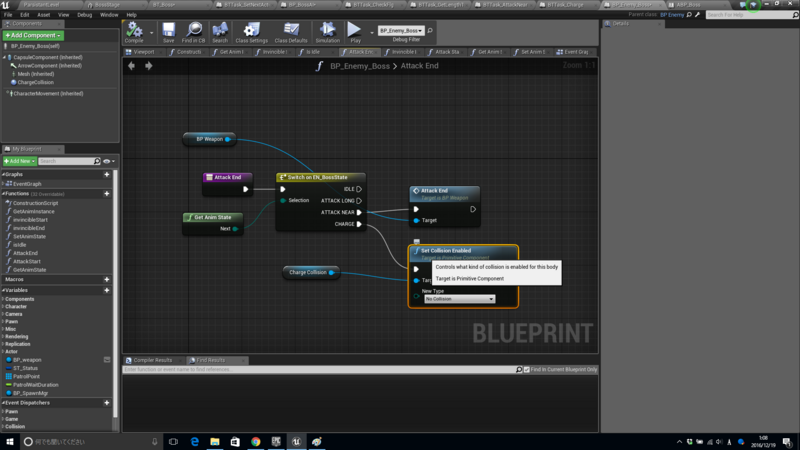Screen dimensions: 800x450
Task: Add a new function with plus icon
Action: pyautogui.click(x=107, y=194)
